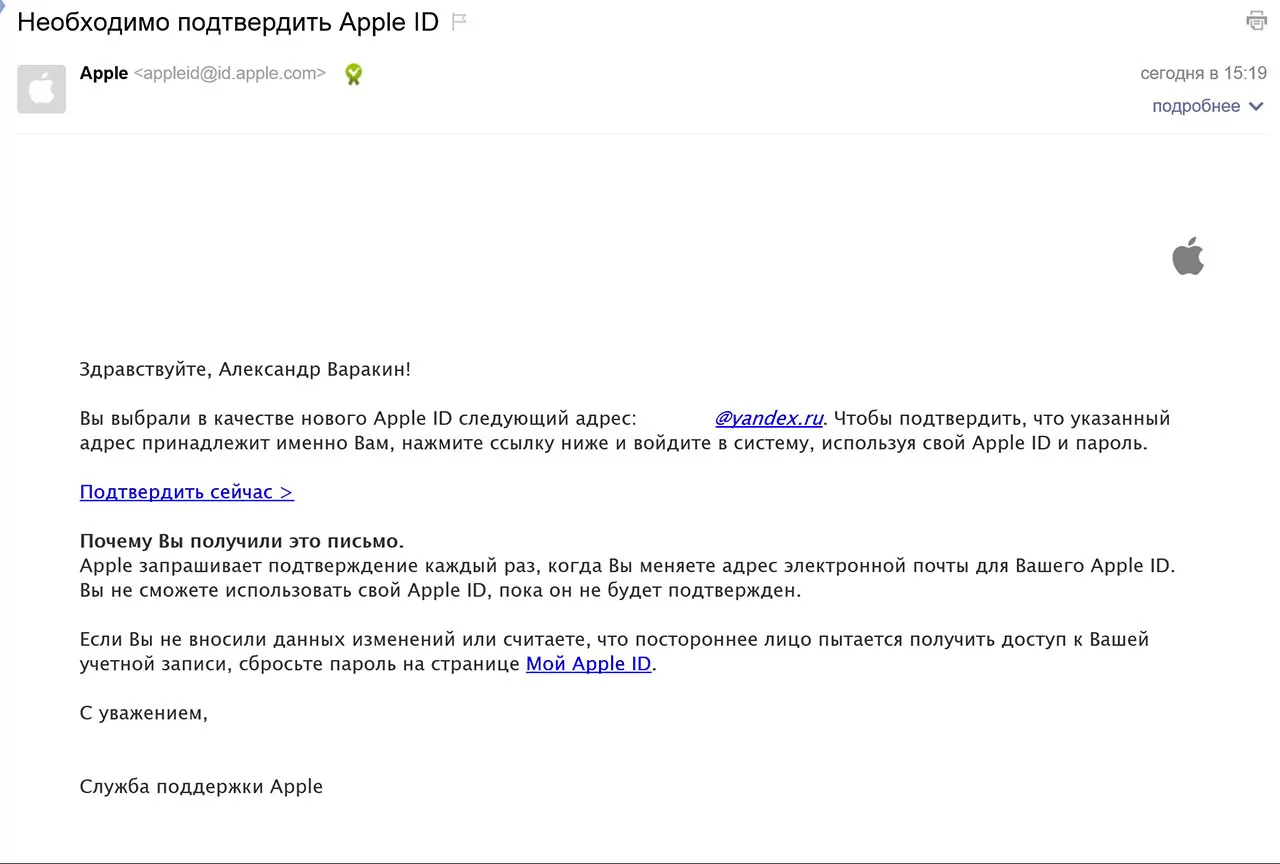The width and height of the screenshot is (1280, 864).
Task: Click the print icon at top right
Action: point(1256,20)
